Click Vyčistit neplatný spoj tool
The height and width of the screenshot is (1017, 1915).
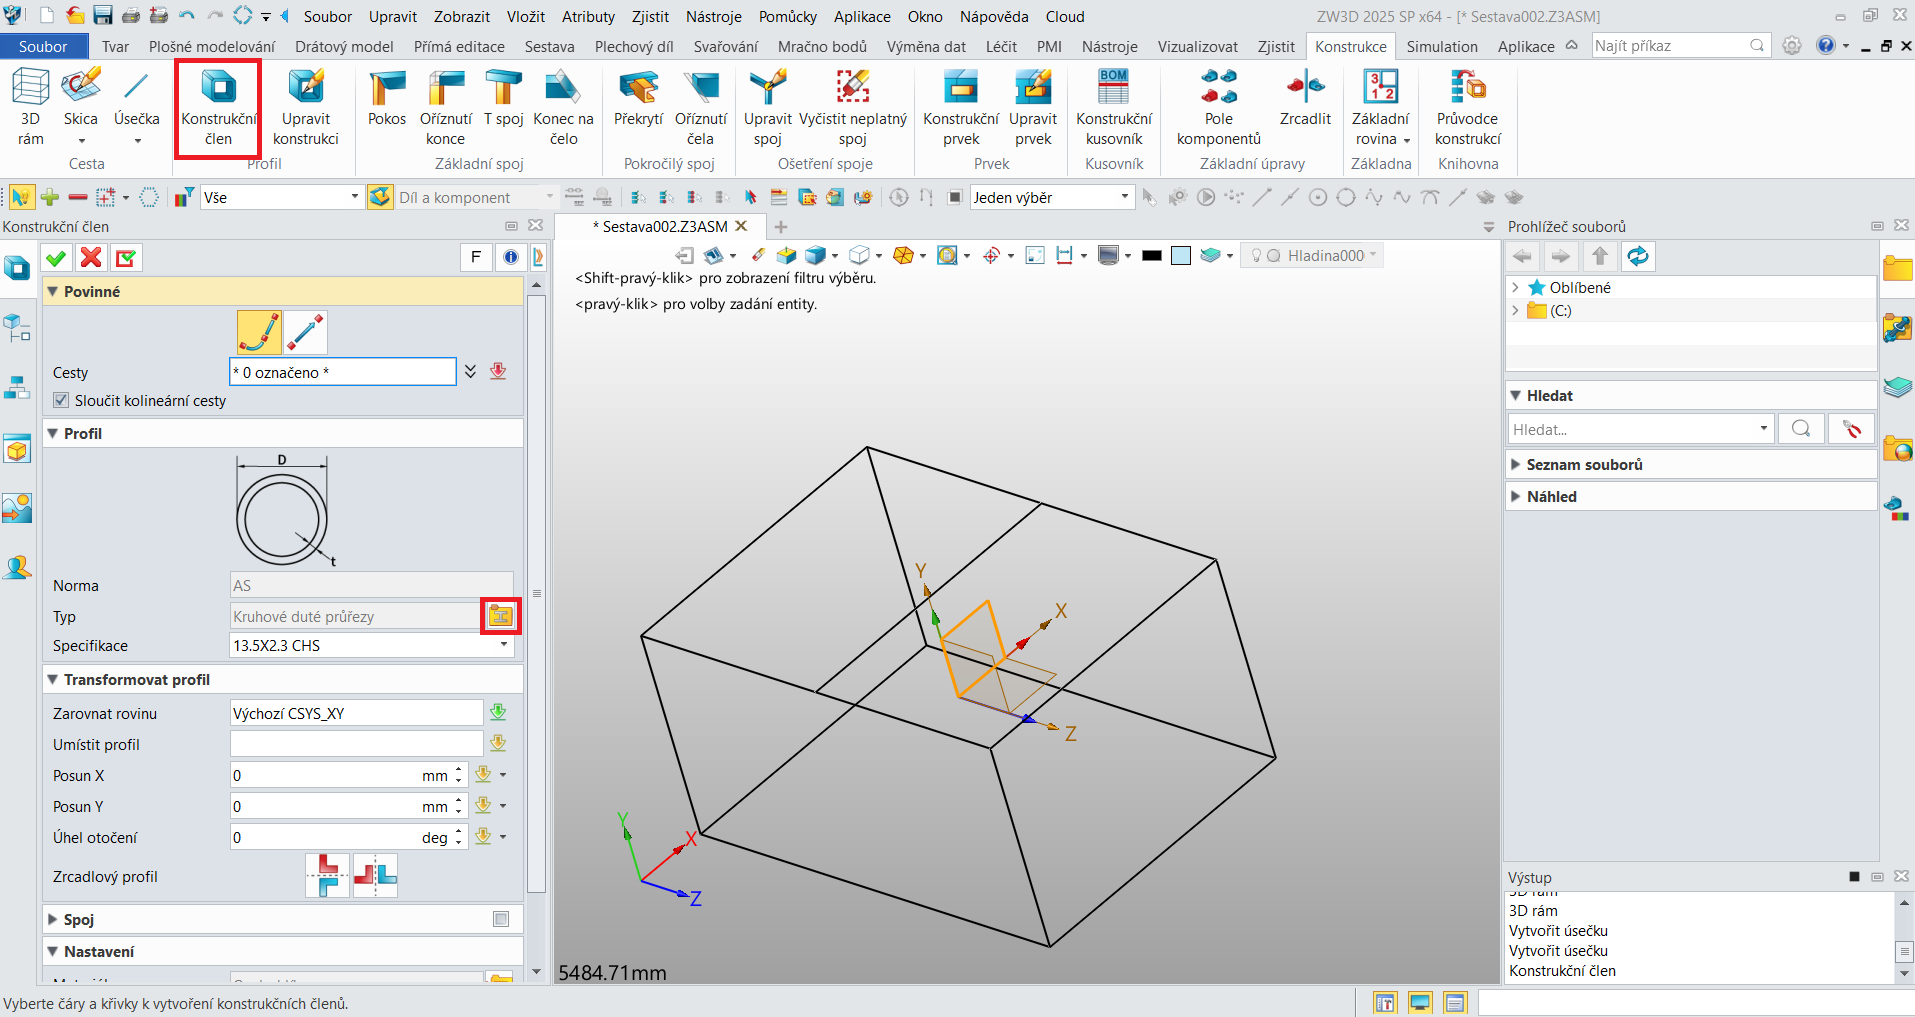coord(853,106)
